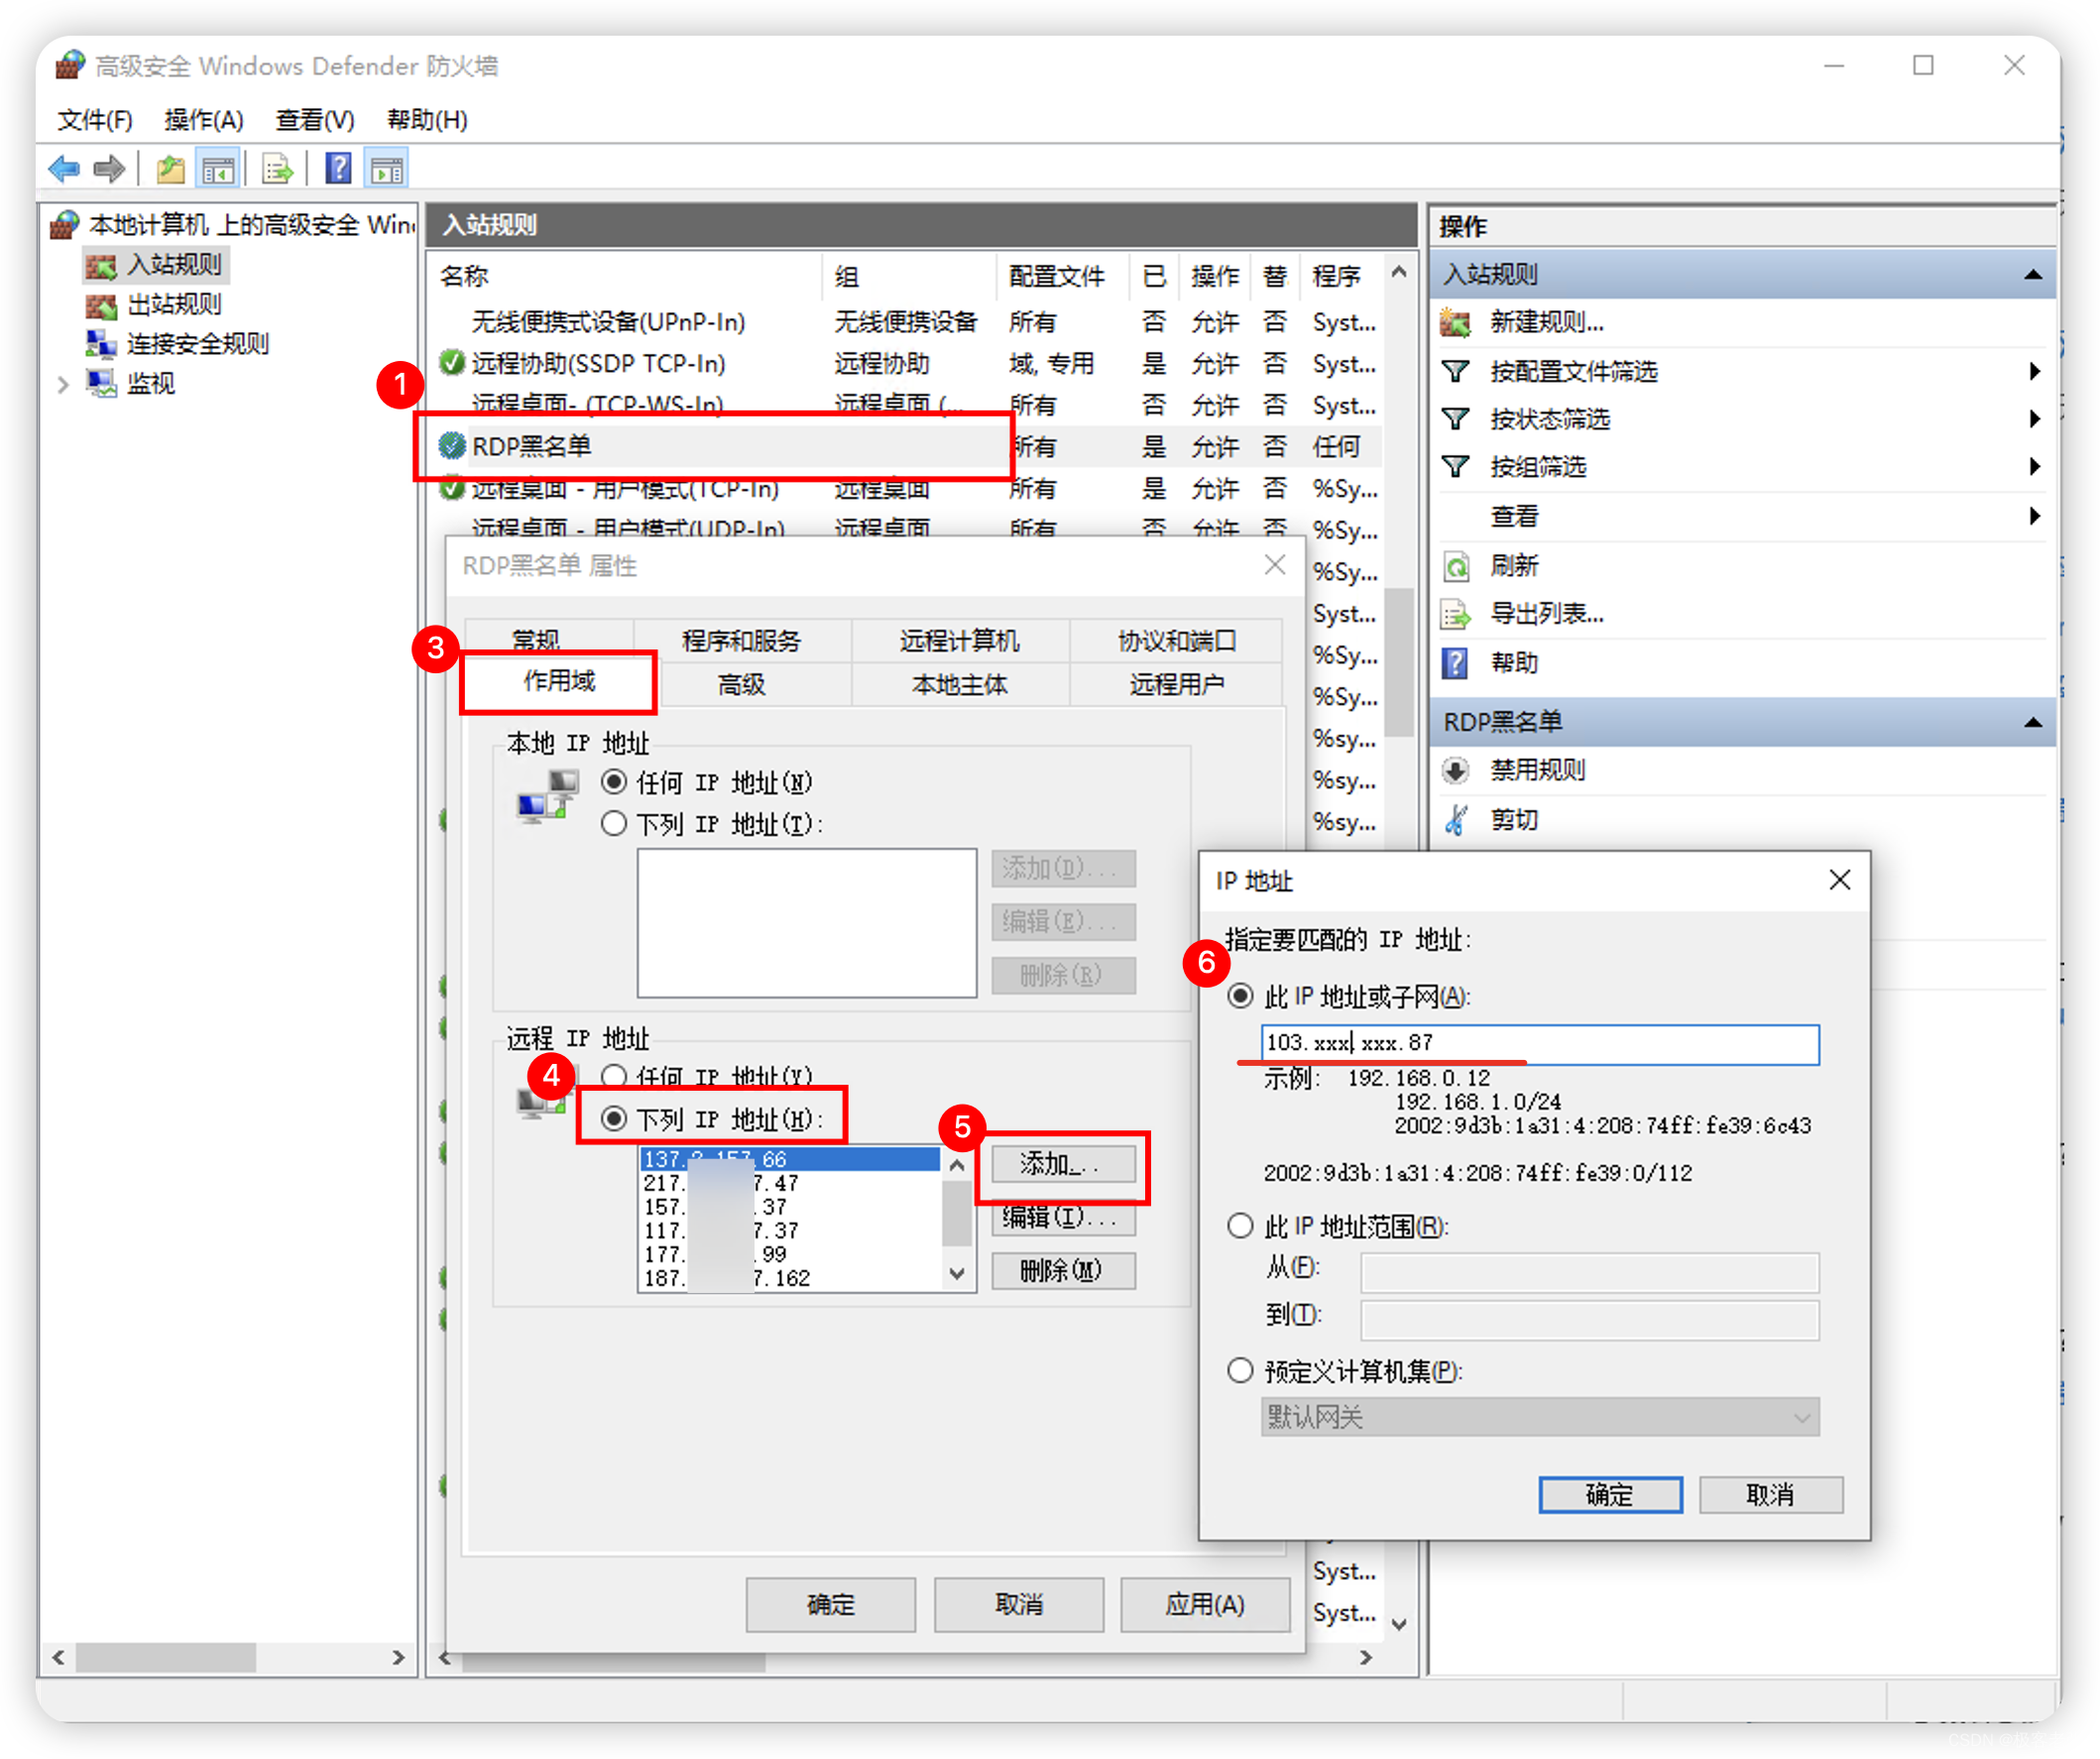Select 预定义计算机集(P) radio button
The image size is (2100, 1759).
pos(1240,1371)
